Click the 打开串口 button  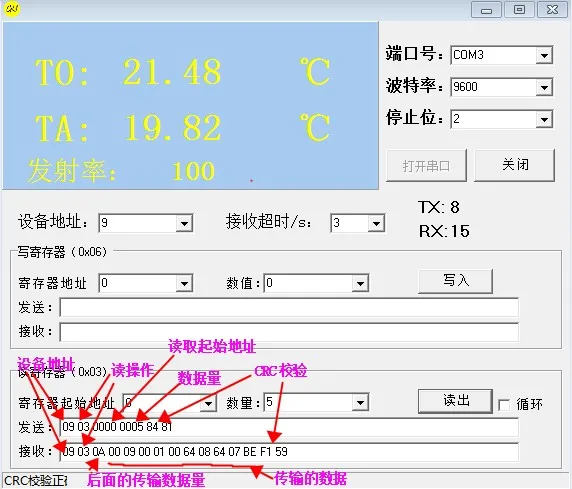tap(426, 166)
